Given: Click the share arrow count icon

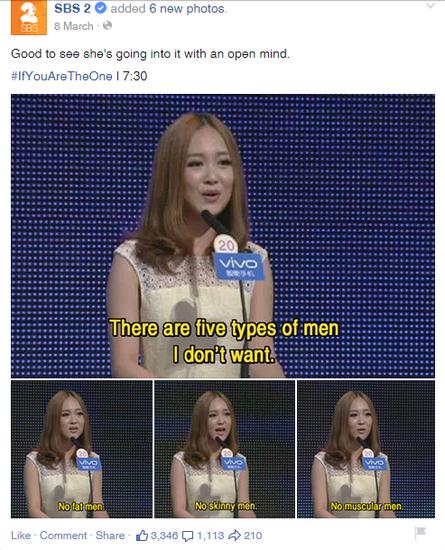Looking at the screenshot, I should (234, 535).
